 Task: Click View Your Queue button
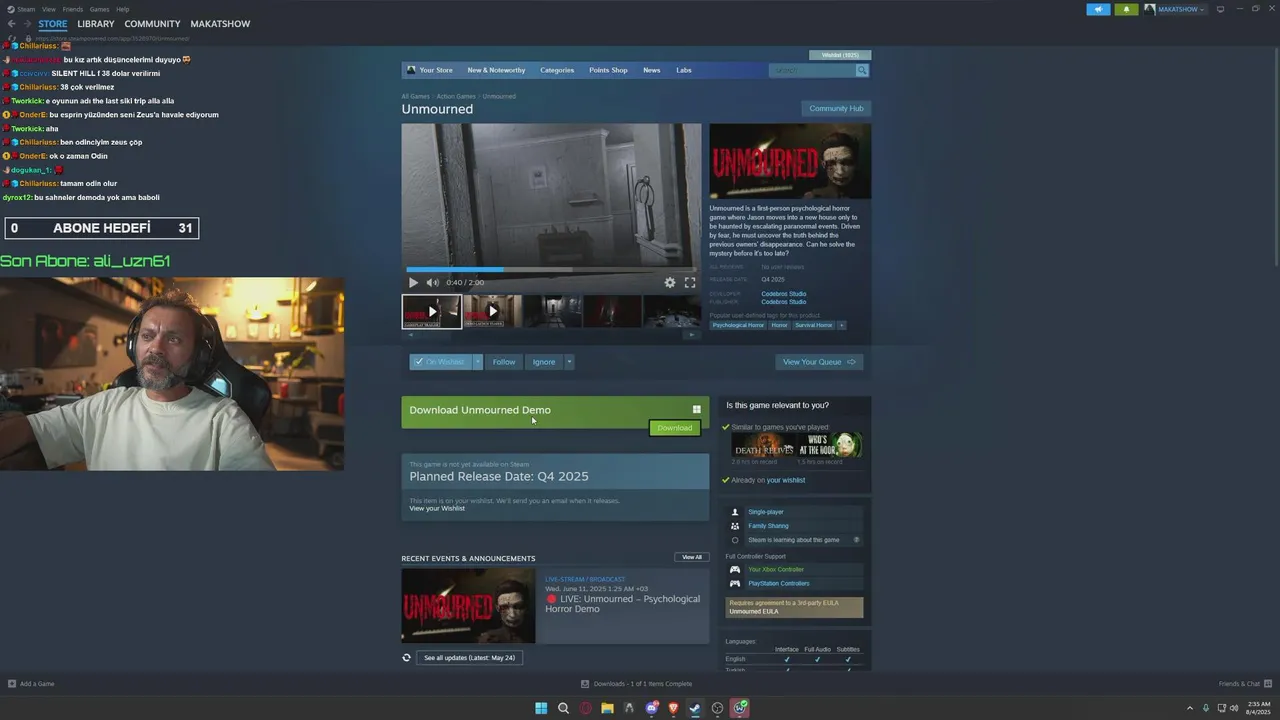(819, 362)
